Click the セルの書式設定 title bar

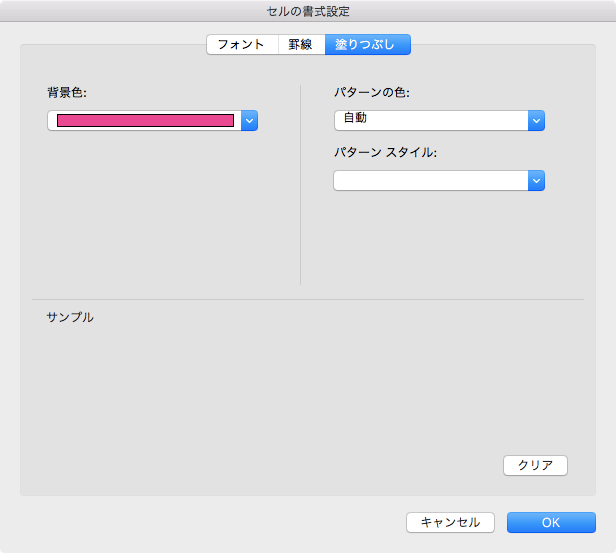pos(308,11)
